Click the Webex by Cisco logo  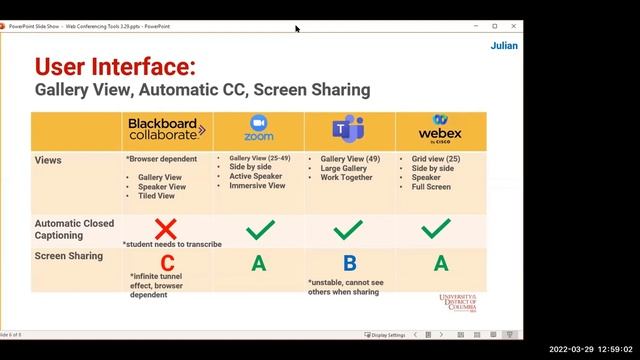440,129
